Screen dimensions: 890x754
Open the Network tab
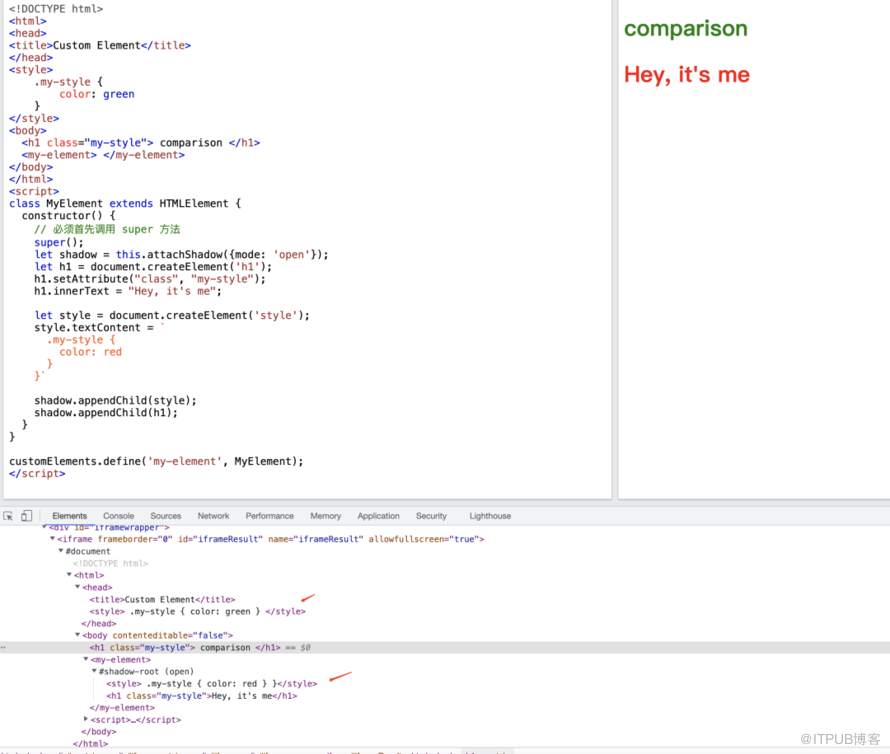213,516
